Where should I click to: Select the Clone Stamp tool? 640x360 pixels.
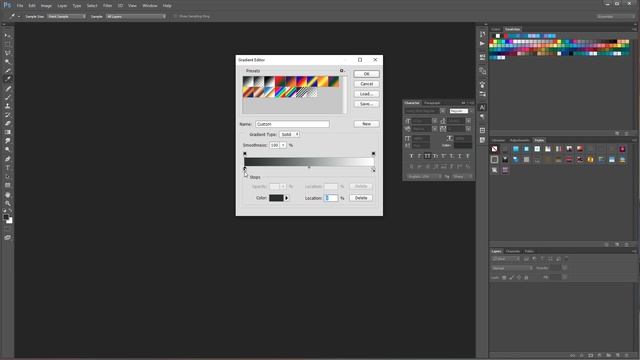tap(8, 106)
